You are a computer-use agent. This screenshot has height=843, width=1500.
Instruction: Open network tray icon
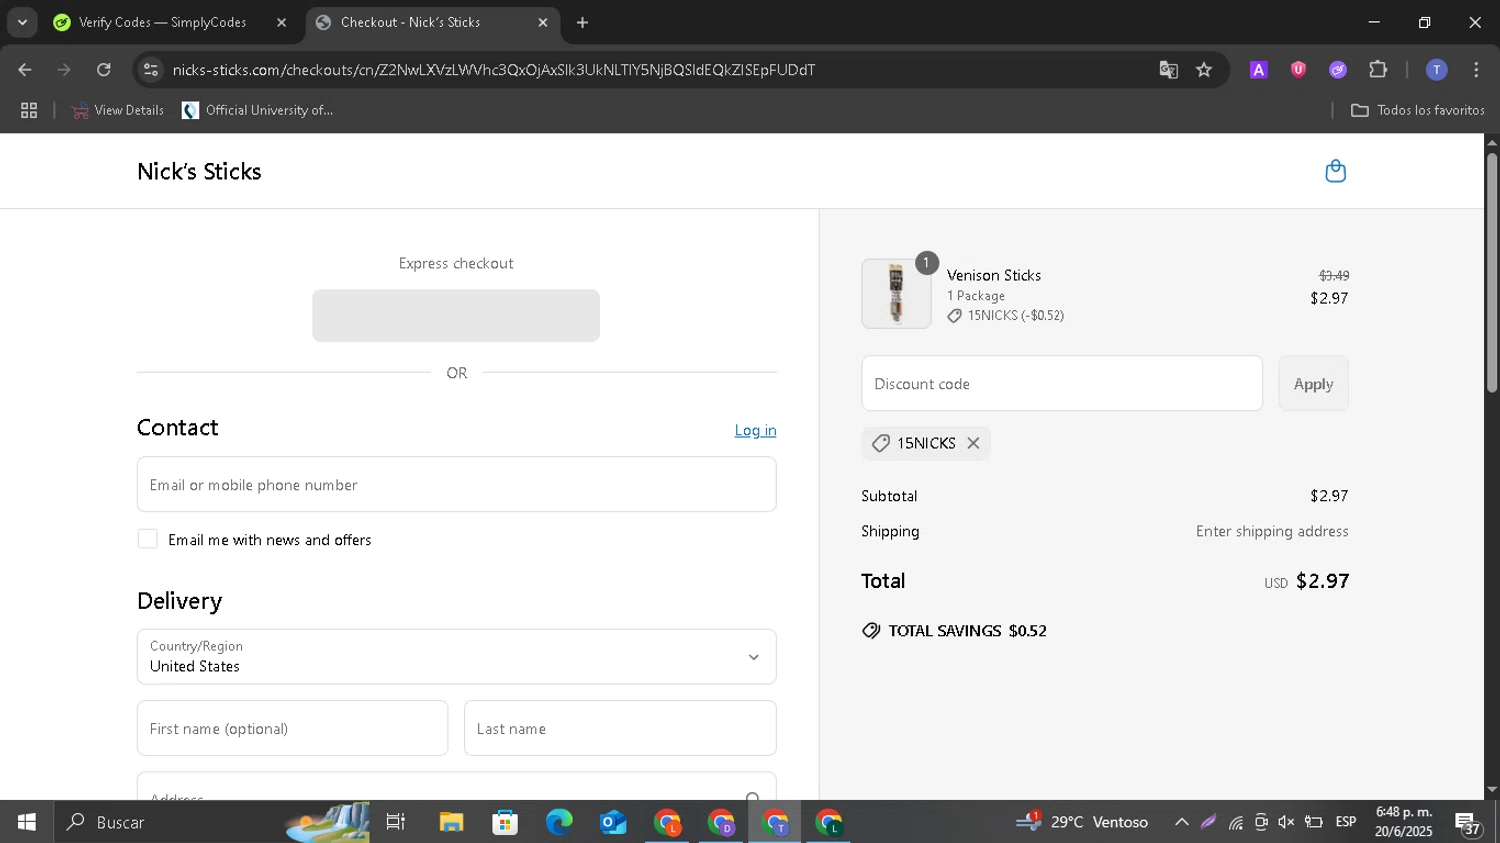click(1236, 822)
